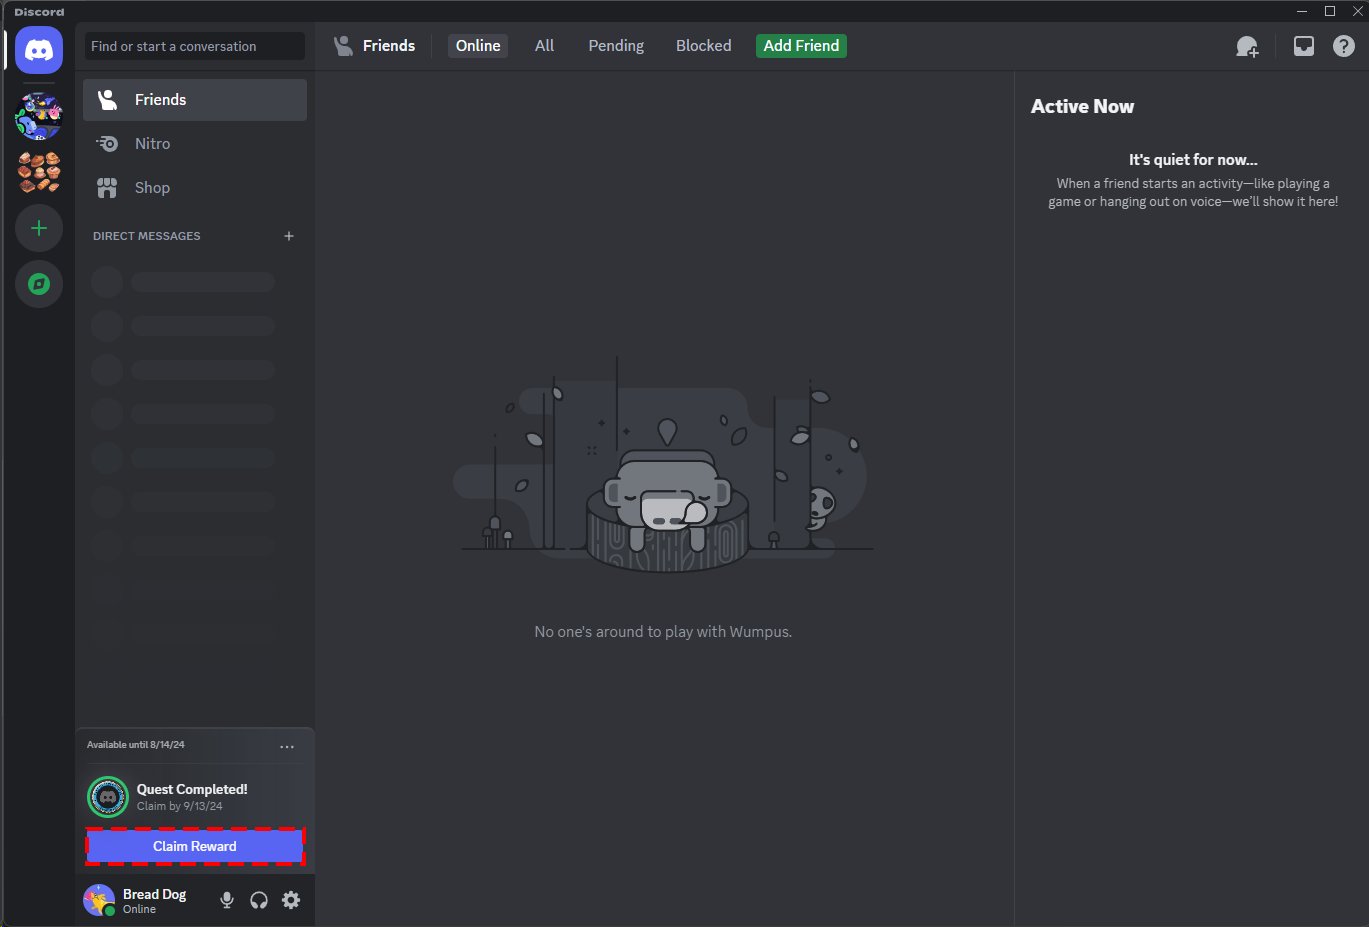Image resolution: width=1369 pixels, height=927 pixels.
Task: Minimize the Discord window
Action: click(1302, 11)
